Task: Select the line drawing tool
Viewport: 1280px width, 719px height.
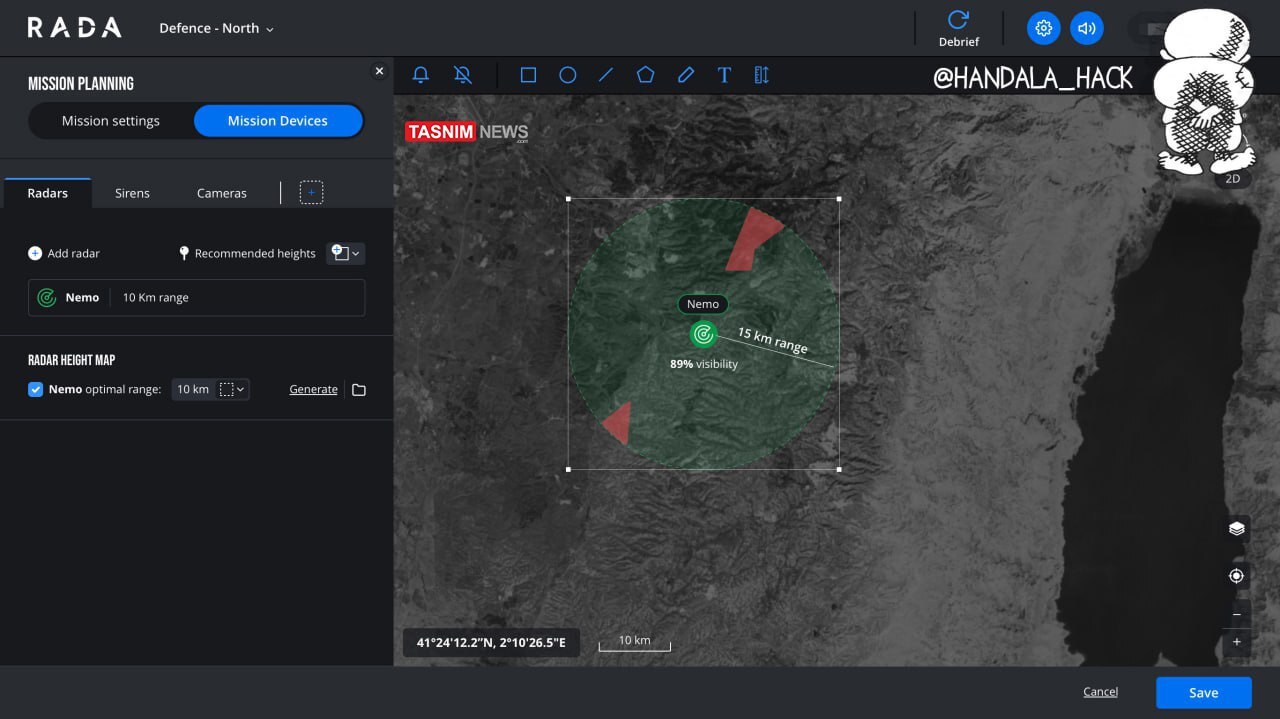Action: [606, 75]
